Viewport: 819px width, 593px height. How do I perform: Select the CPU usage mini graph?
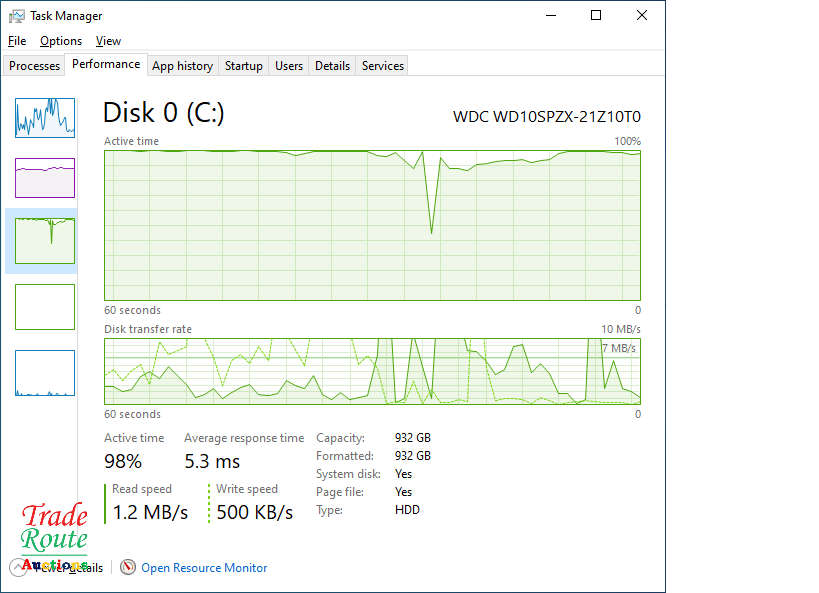click(x=45, y=117)
